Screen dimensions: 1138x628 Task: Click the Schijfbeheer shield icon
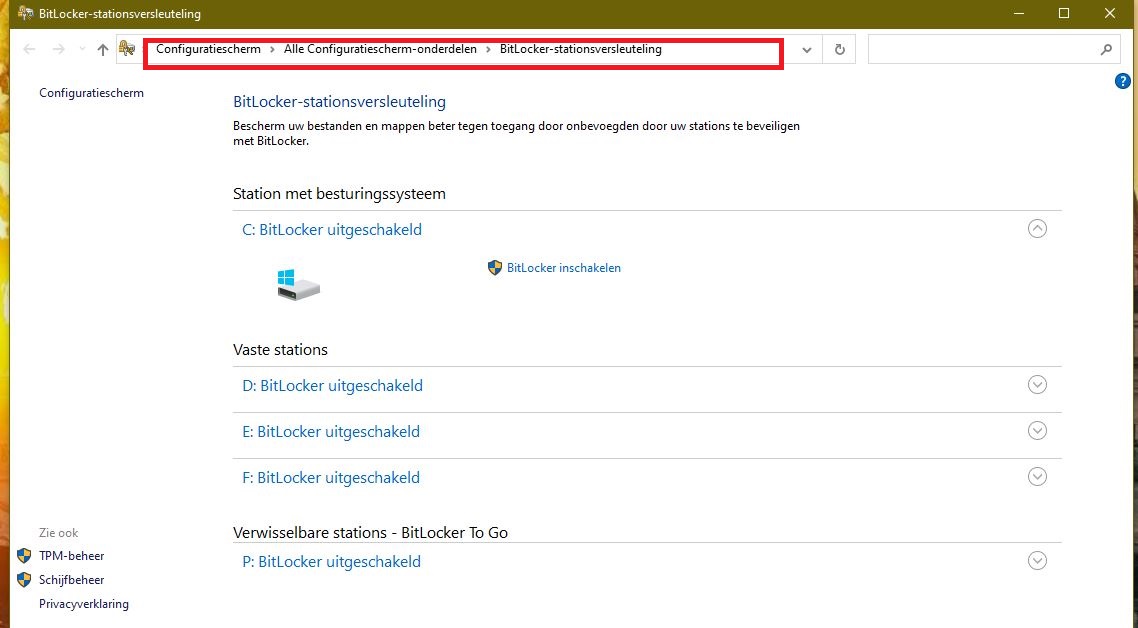click(24, 580)
